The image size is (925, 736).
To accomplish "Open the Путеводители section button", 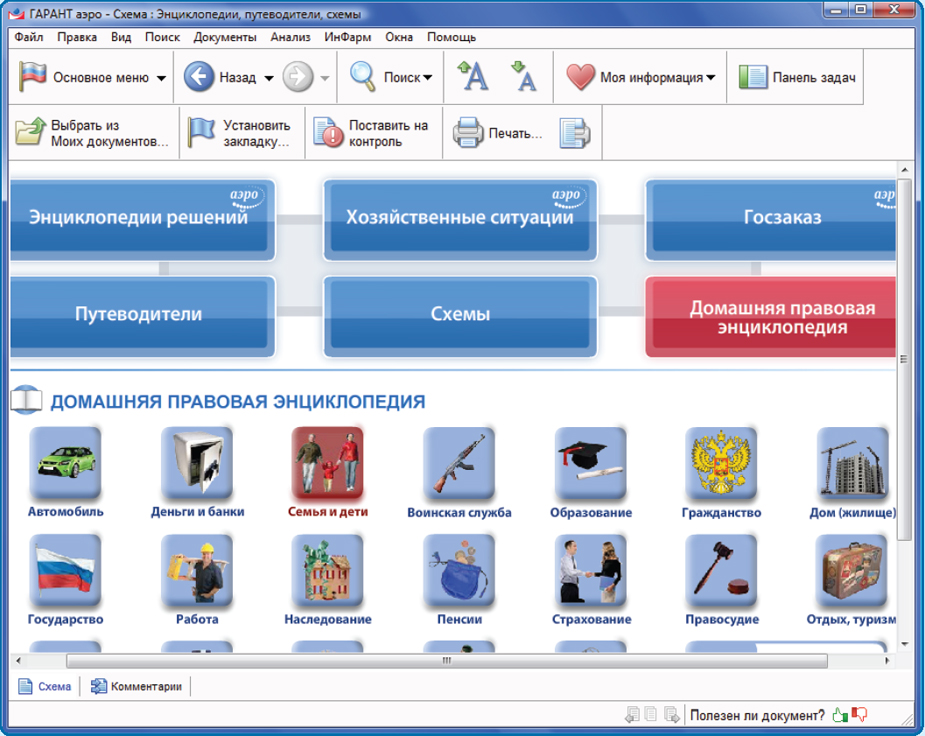I will click(139, 314).
